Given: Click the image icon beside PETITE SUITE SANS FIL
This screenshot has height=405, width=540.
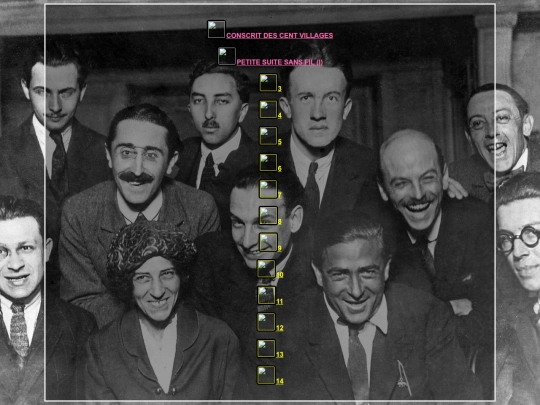Looking at the screenshot, I should (x=227, y=56).
